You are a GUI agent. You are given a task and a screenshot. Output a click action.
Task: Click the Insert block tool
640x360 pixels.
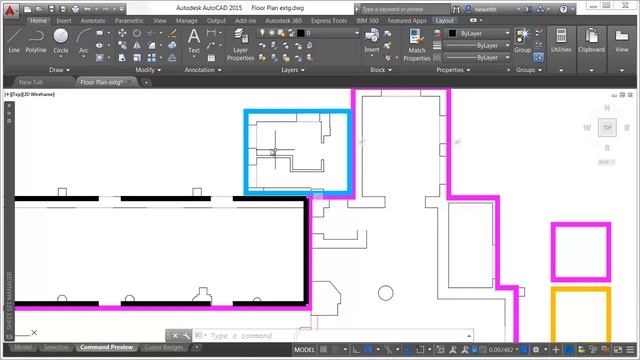[x=372, y=41]
